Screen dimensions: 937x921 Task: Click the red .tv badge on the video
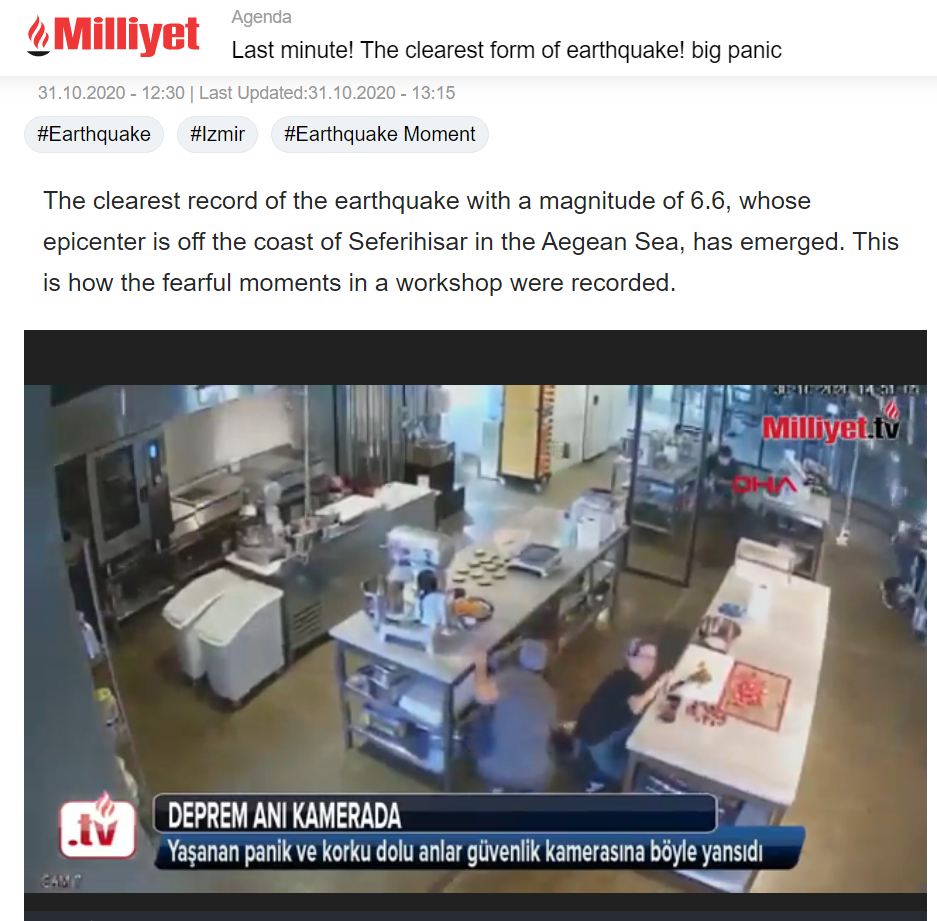tap(98, 826)
